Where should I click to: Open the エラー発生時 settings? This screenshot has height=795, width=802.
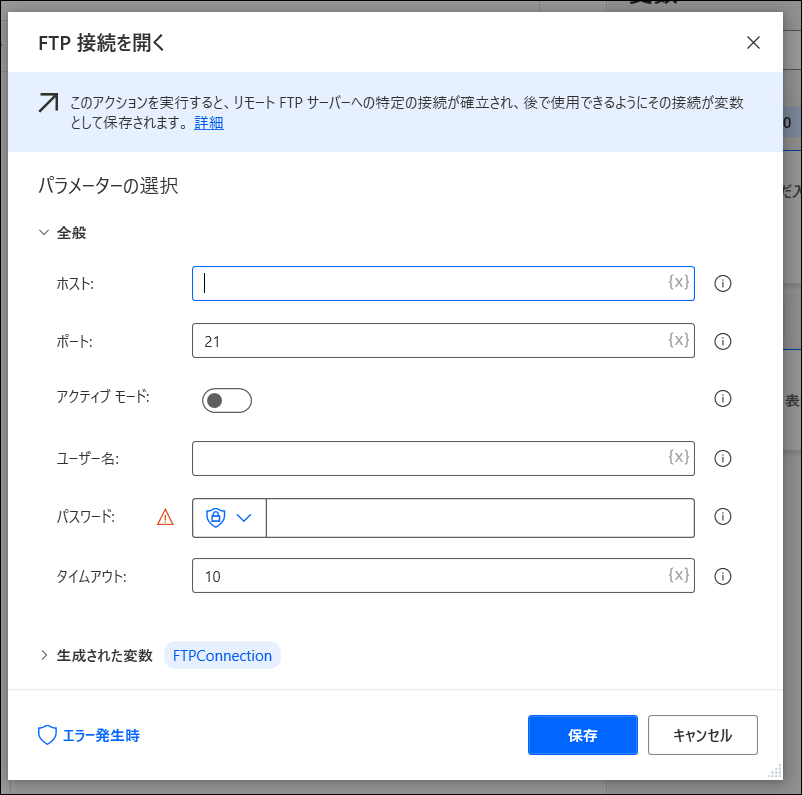(x=89, y=736)
